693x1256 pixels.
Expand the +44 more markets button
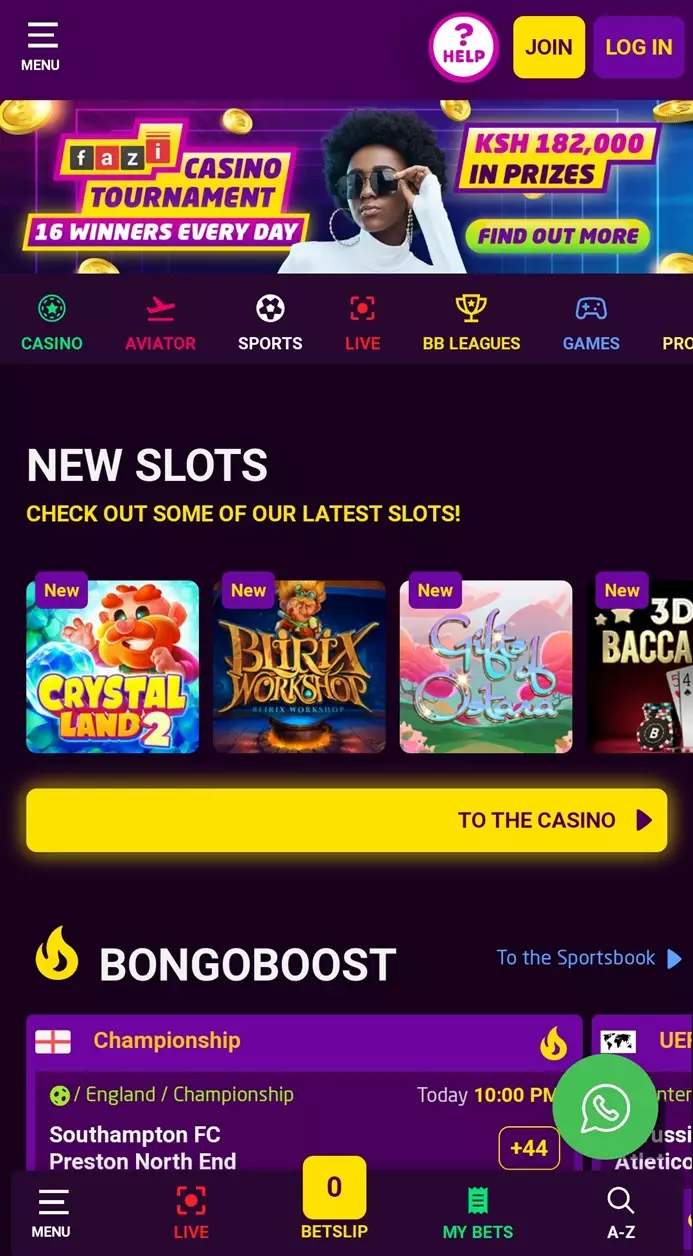tap(529, 1148)
